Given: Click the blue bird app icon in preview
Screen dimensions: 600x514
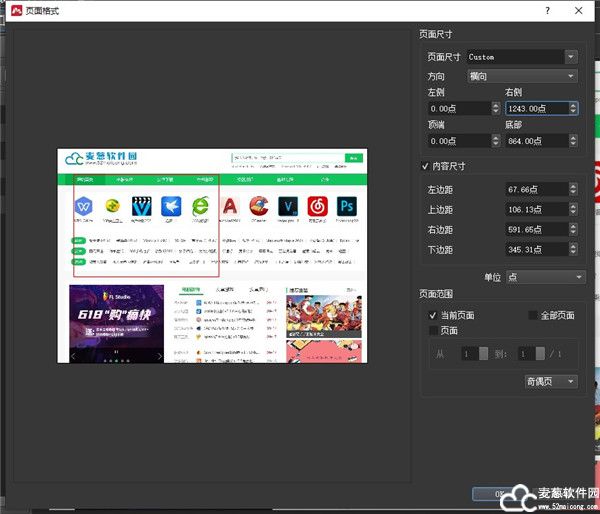Looking at the screenshot, I should click(x=171, y=206).
